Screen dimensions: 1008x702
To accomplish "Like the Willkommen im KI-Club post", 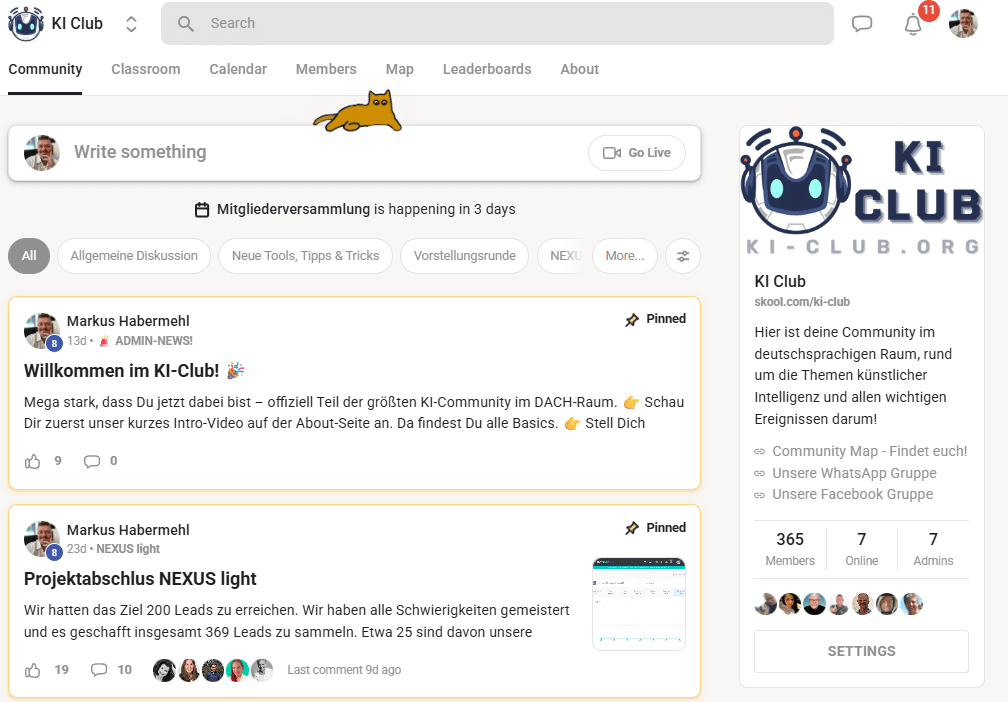I will 33,461.
